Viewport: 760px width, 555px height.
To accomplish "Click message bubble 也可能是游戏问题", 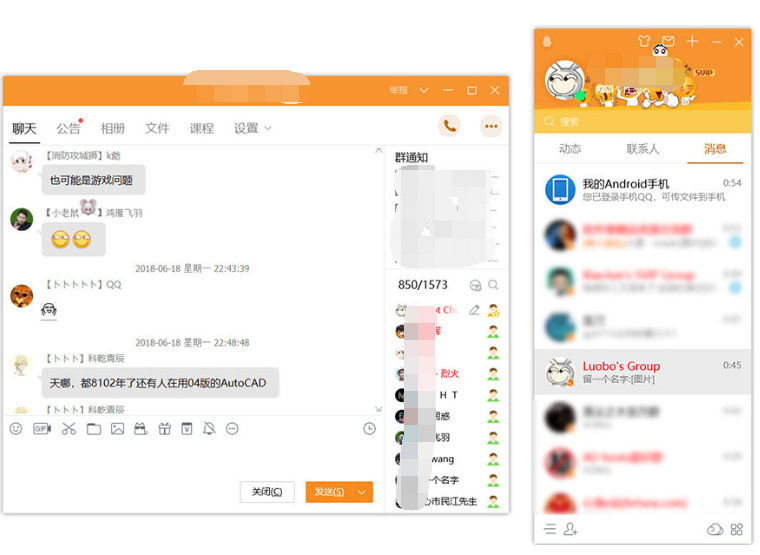I will pyautogui.click(x=94, y=180).
